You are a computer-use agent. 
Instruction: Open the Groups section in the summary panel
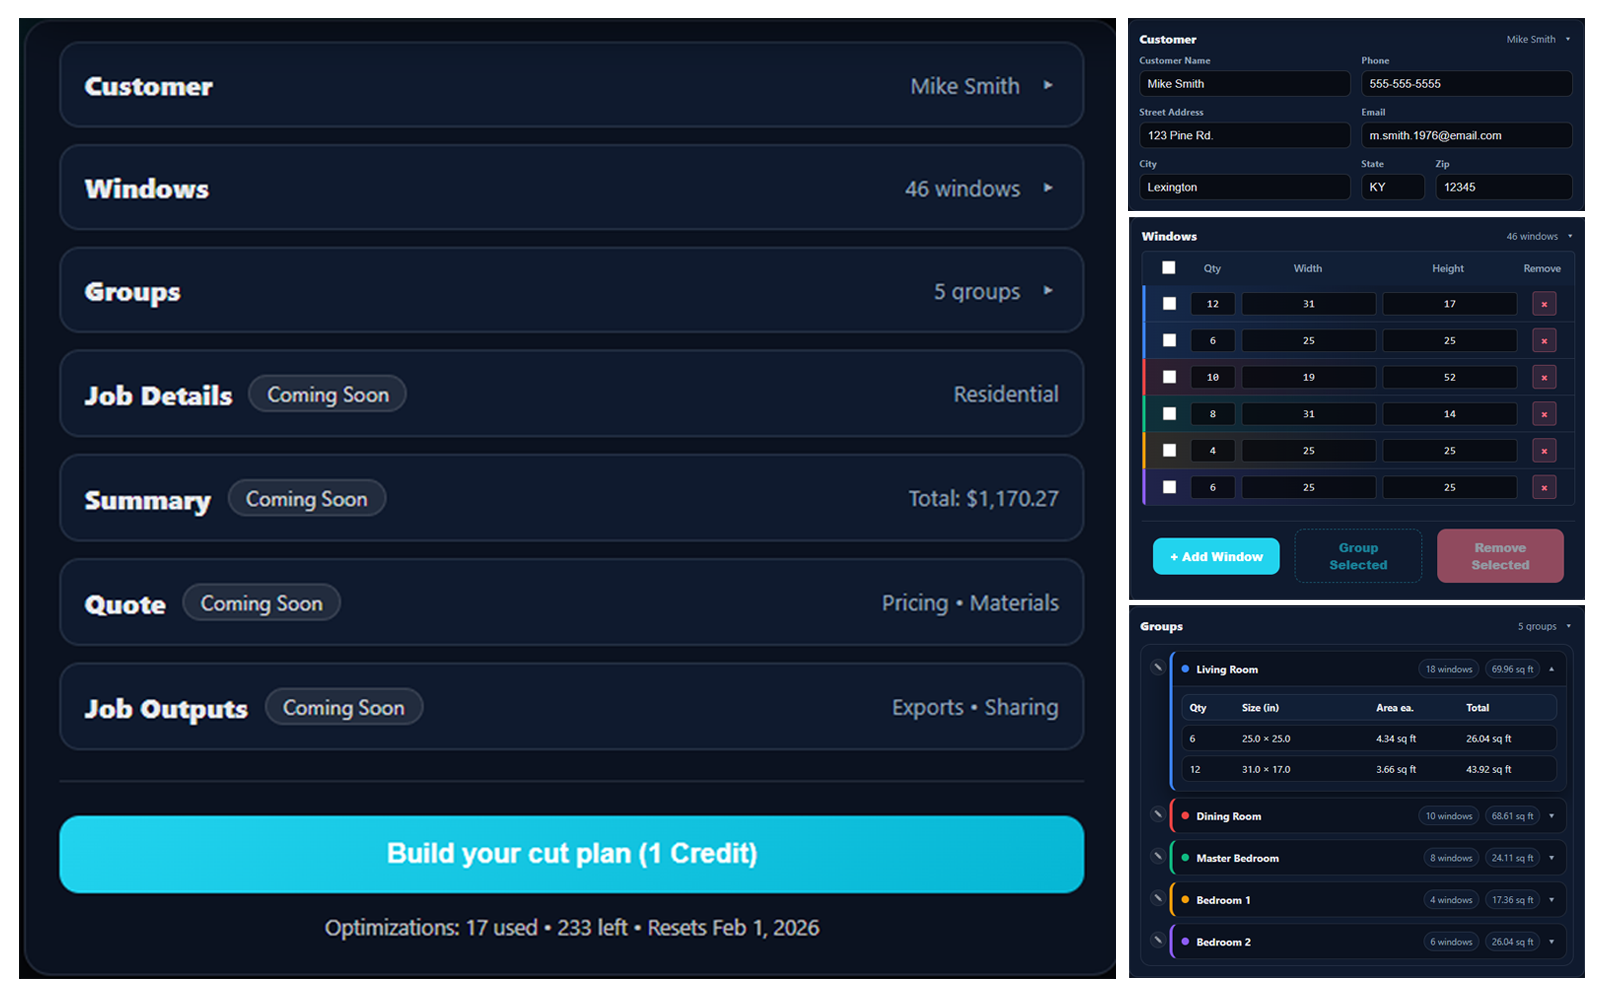[x=571, y=291]
